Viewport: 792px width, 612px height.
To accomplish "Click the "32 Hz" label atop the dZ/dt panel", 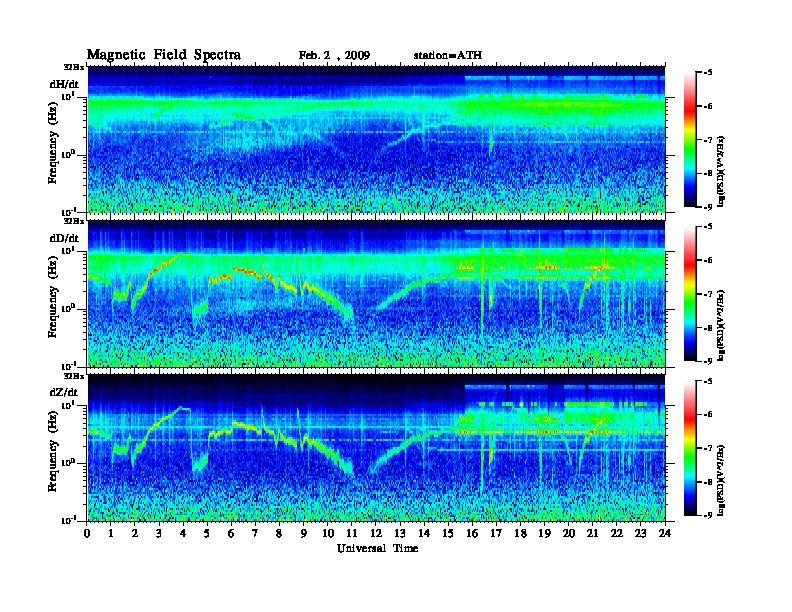I will 74,376.
